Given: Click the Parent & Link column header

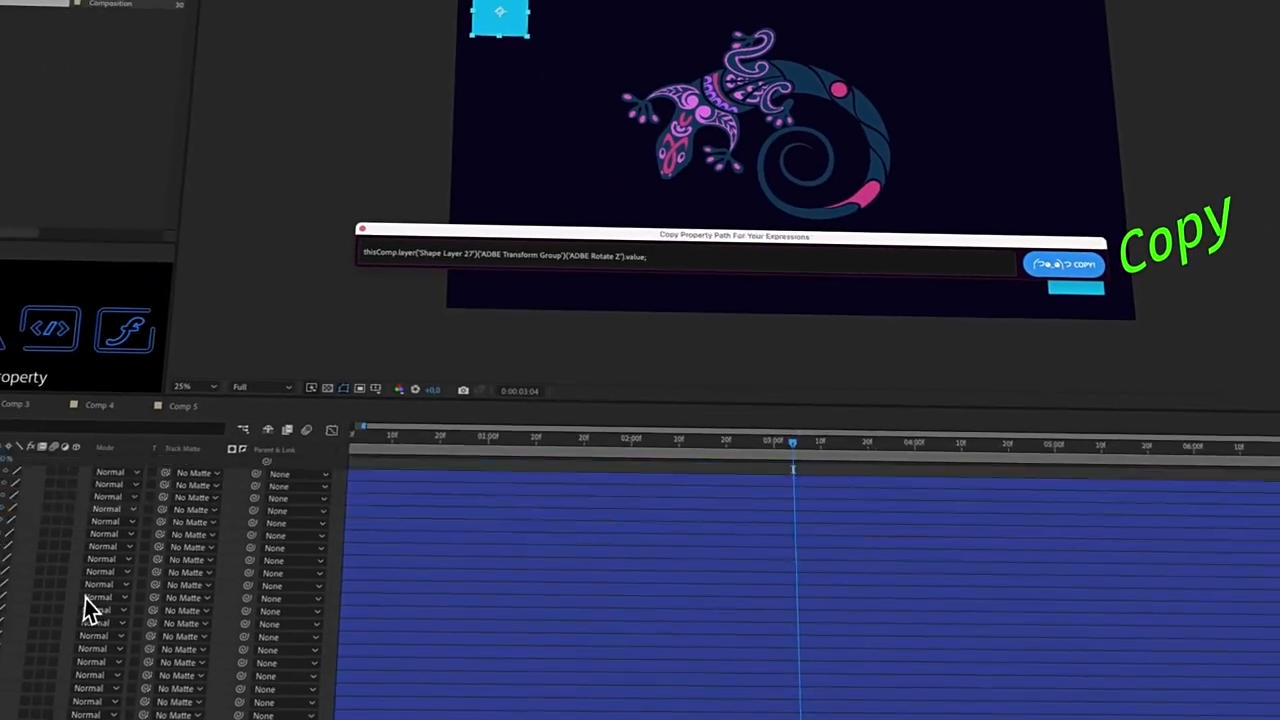Looking at the screenshot, I should pos(274,450).
